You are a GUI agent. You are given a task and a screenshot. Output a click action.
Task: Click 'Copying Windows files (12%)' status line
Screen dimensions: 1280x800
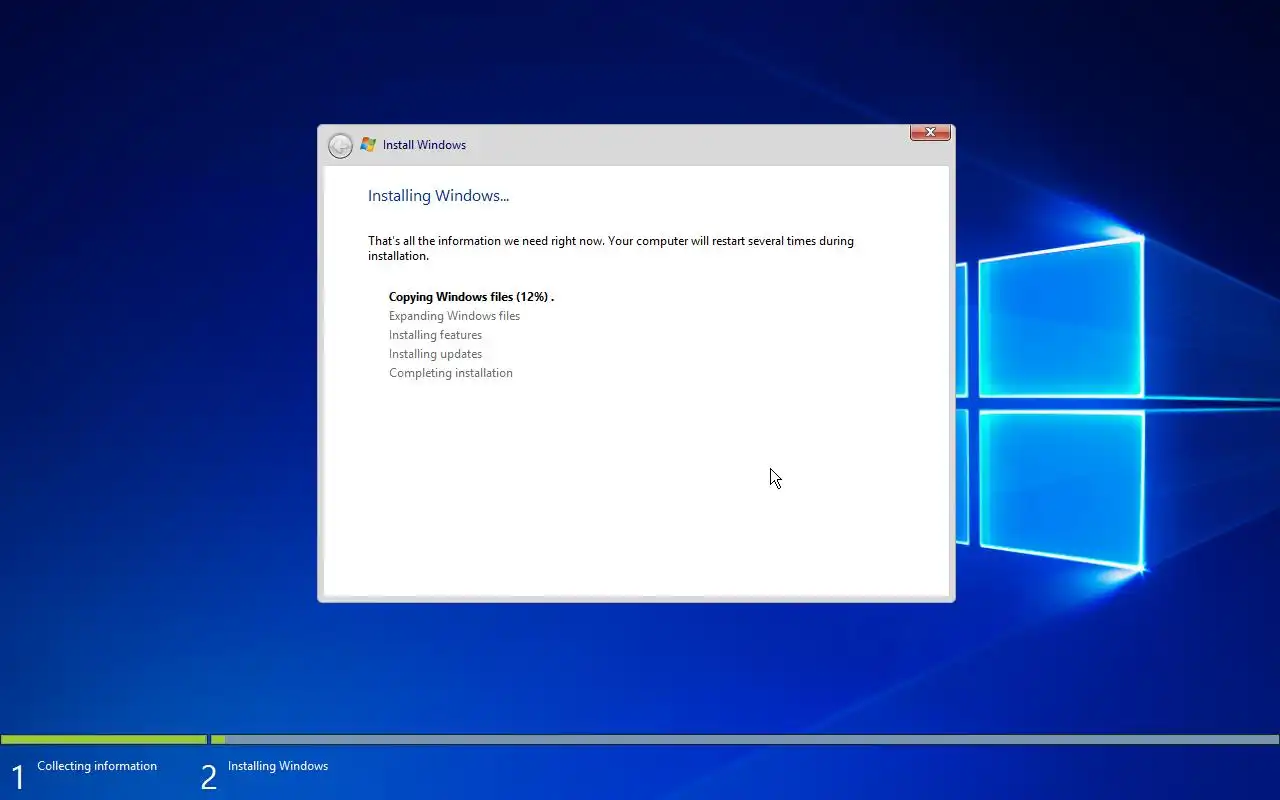pyautogui.click(x=471, y=297)
